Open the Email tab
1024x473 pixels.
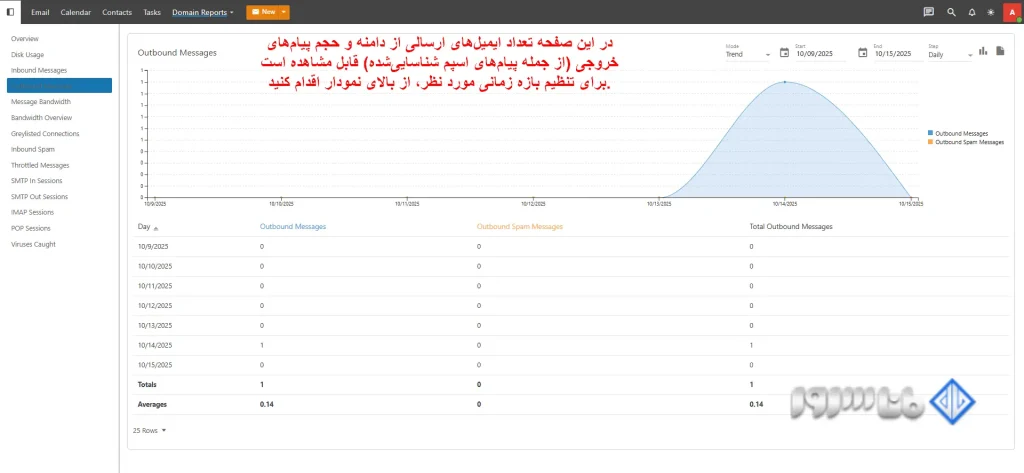click(40, 12)
